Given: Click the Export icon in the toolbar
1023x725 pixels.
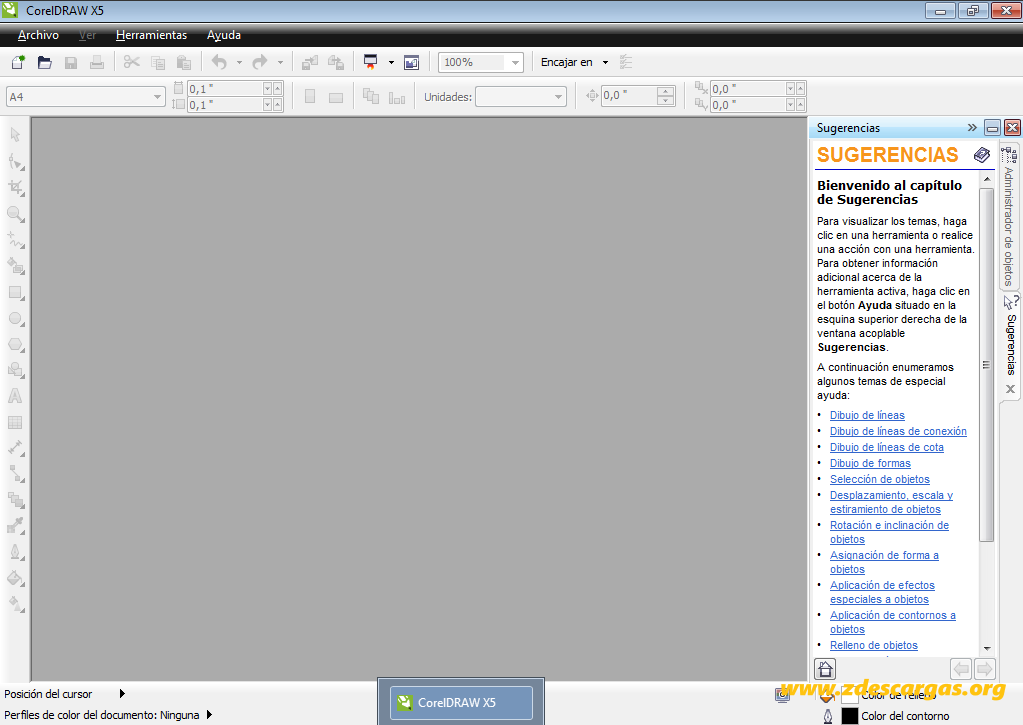Looking at the screenshot, I should pyautogui.click(x=336, y=63).
